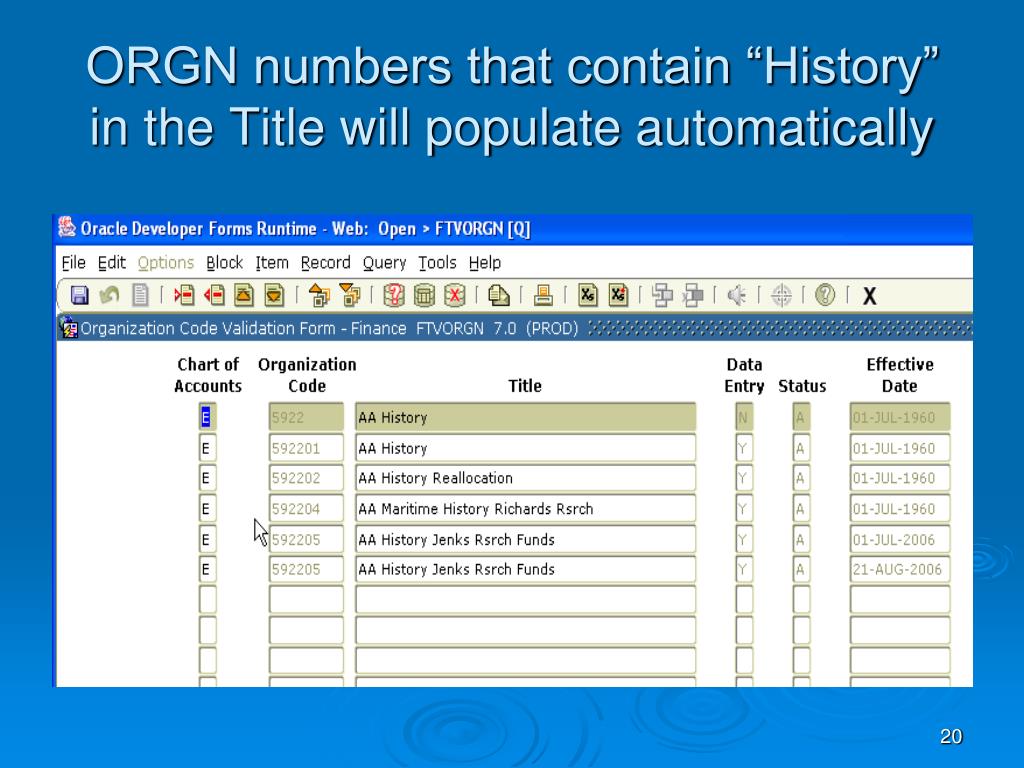Select title AA Maritime History Richards Rsrch
This screenshot has width=1024, height=768.
526,509
